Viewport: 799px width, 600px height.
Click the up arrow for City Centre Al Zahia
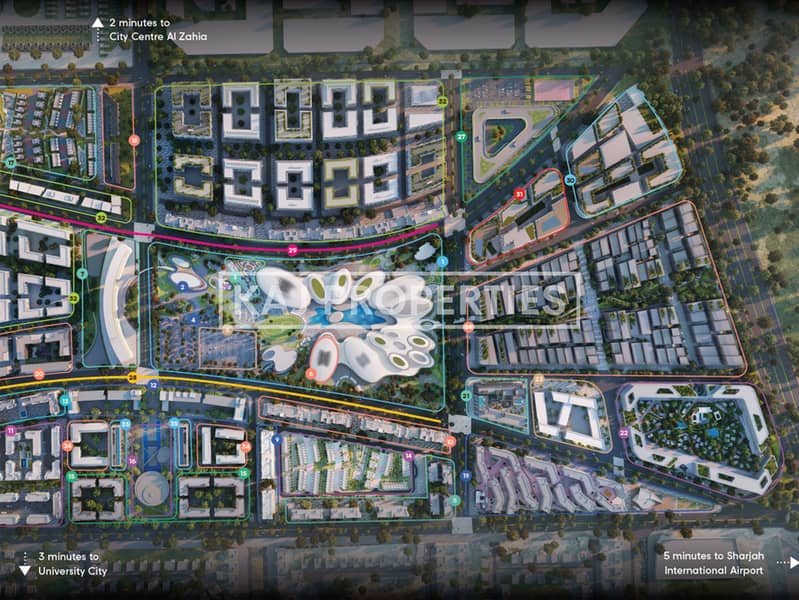[98, 22]
